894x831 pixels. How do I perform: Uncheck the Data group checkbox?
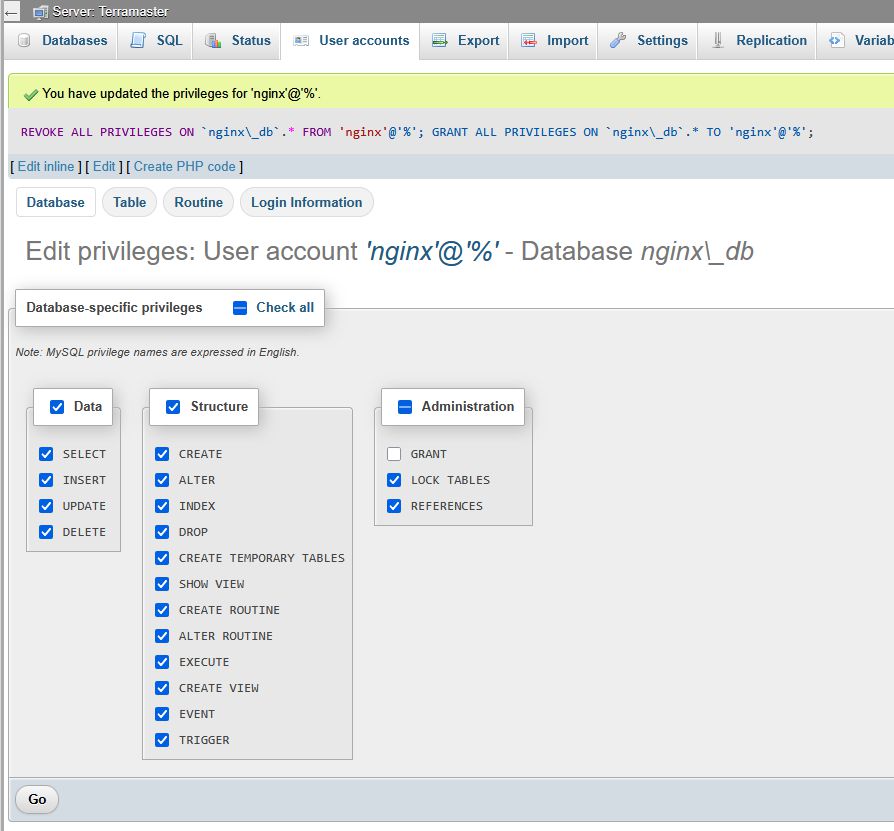point(57,407)
